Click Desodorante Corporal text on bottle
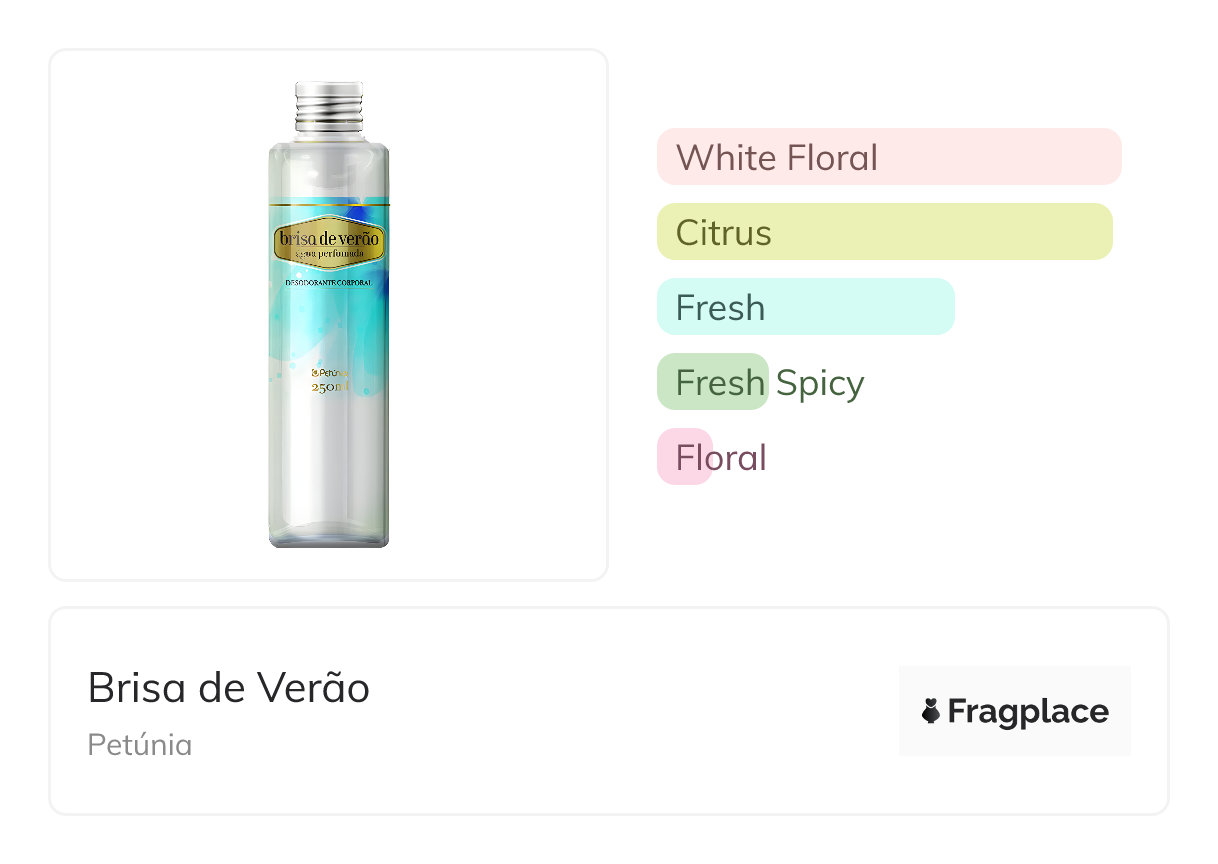Screen dimensions: 1218x864 click(329, 284)
